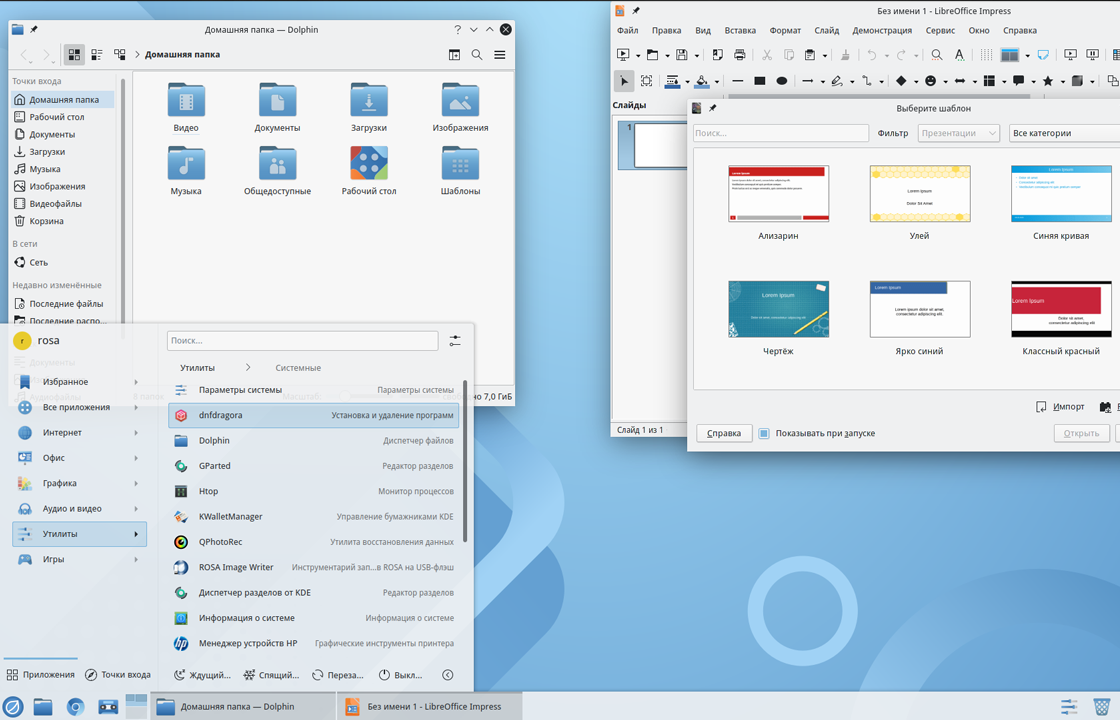Open the 'Вставка' menu in Impress
This screenshot has height=720, width=1120.
coord(740,31)
